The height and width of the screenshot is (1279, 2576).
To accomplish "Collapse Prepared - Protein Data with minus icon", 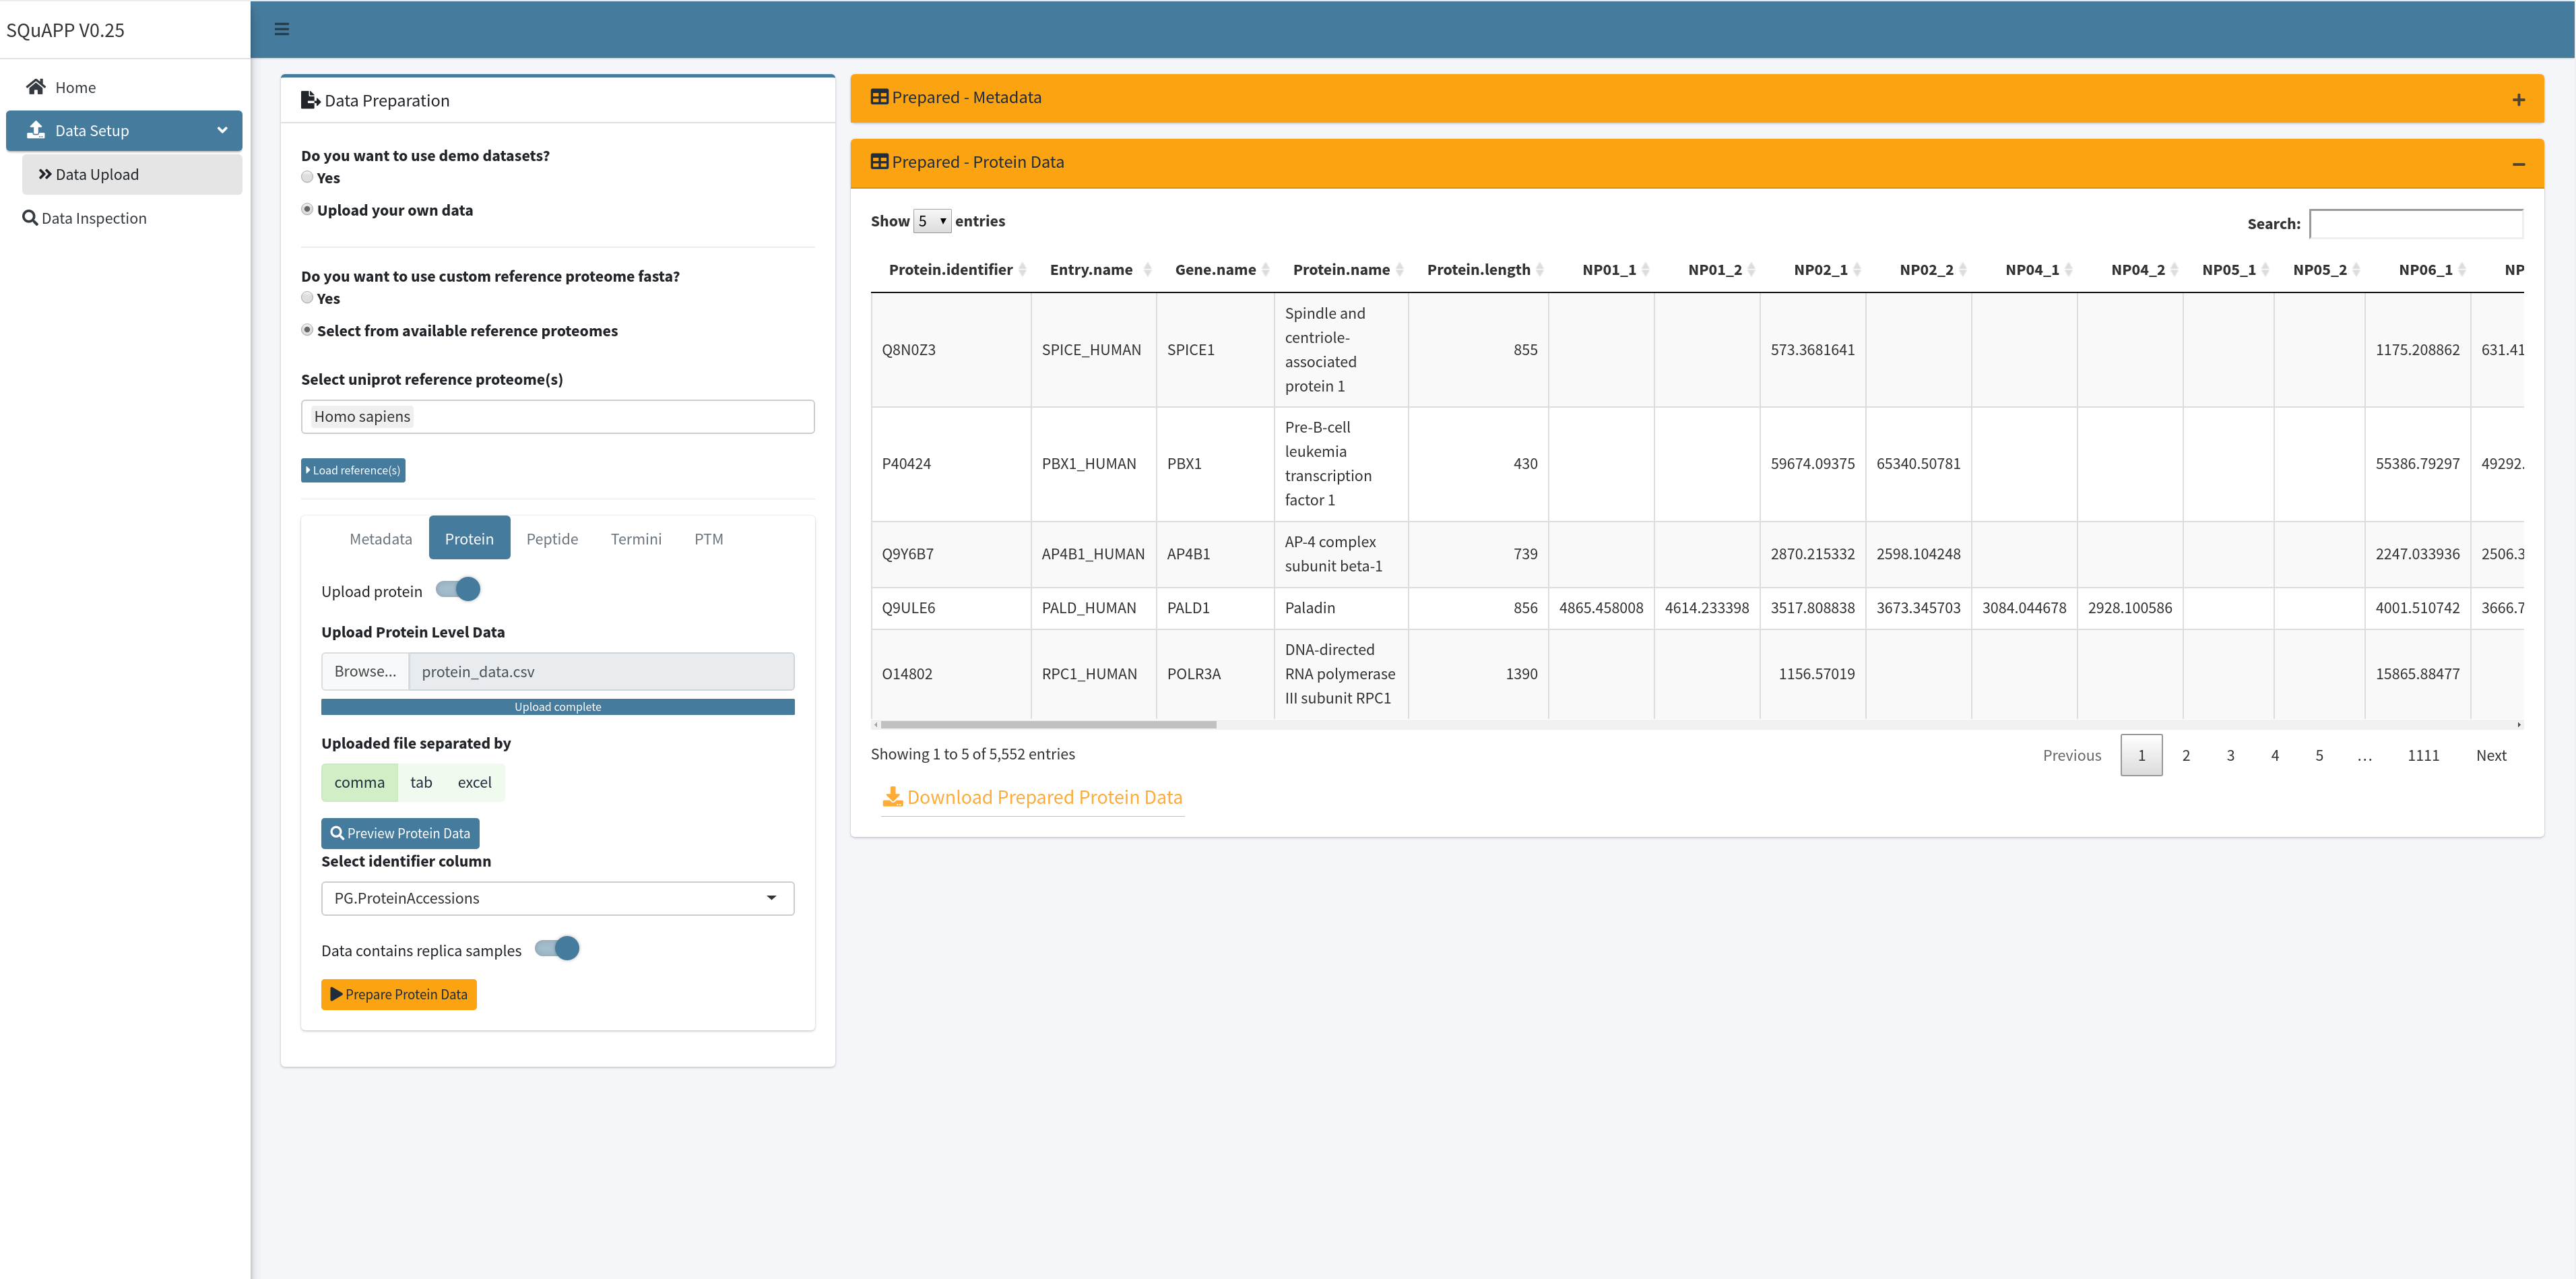I will [2518, 164].
